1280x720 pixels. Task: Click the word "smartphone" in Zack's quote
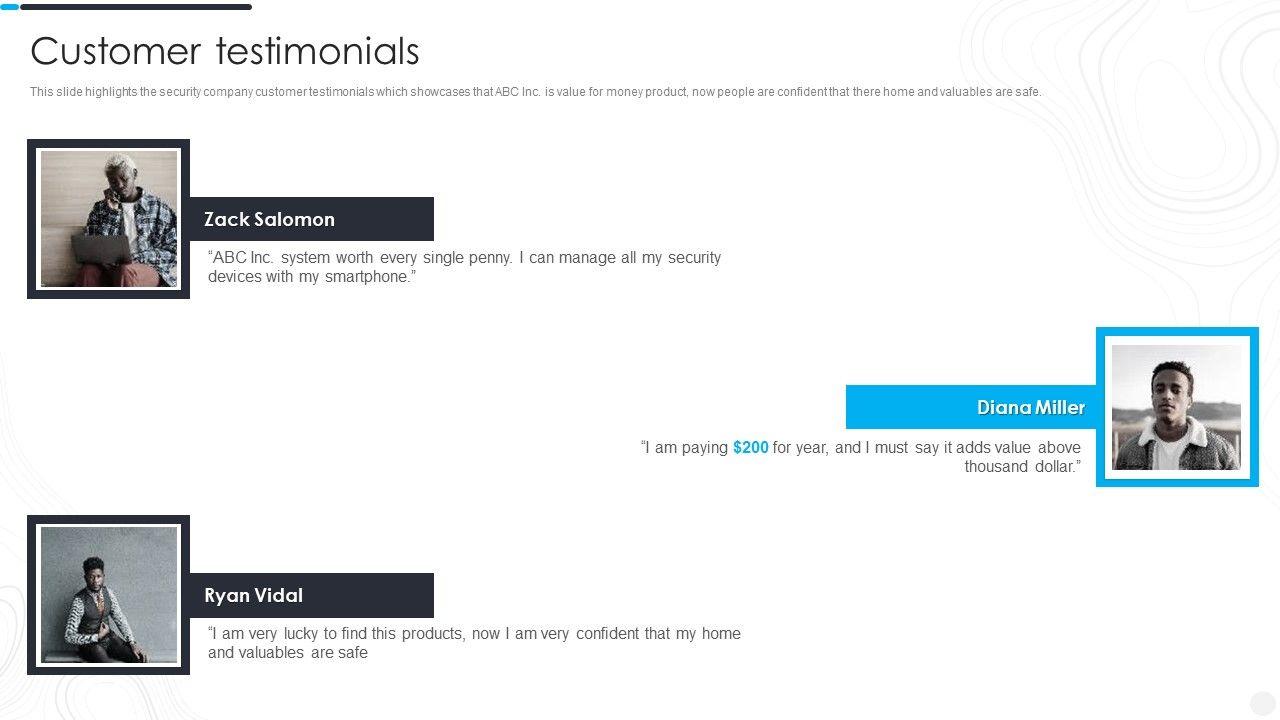[369, 277]
